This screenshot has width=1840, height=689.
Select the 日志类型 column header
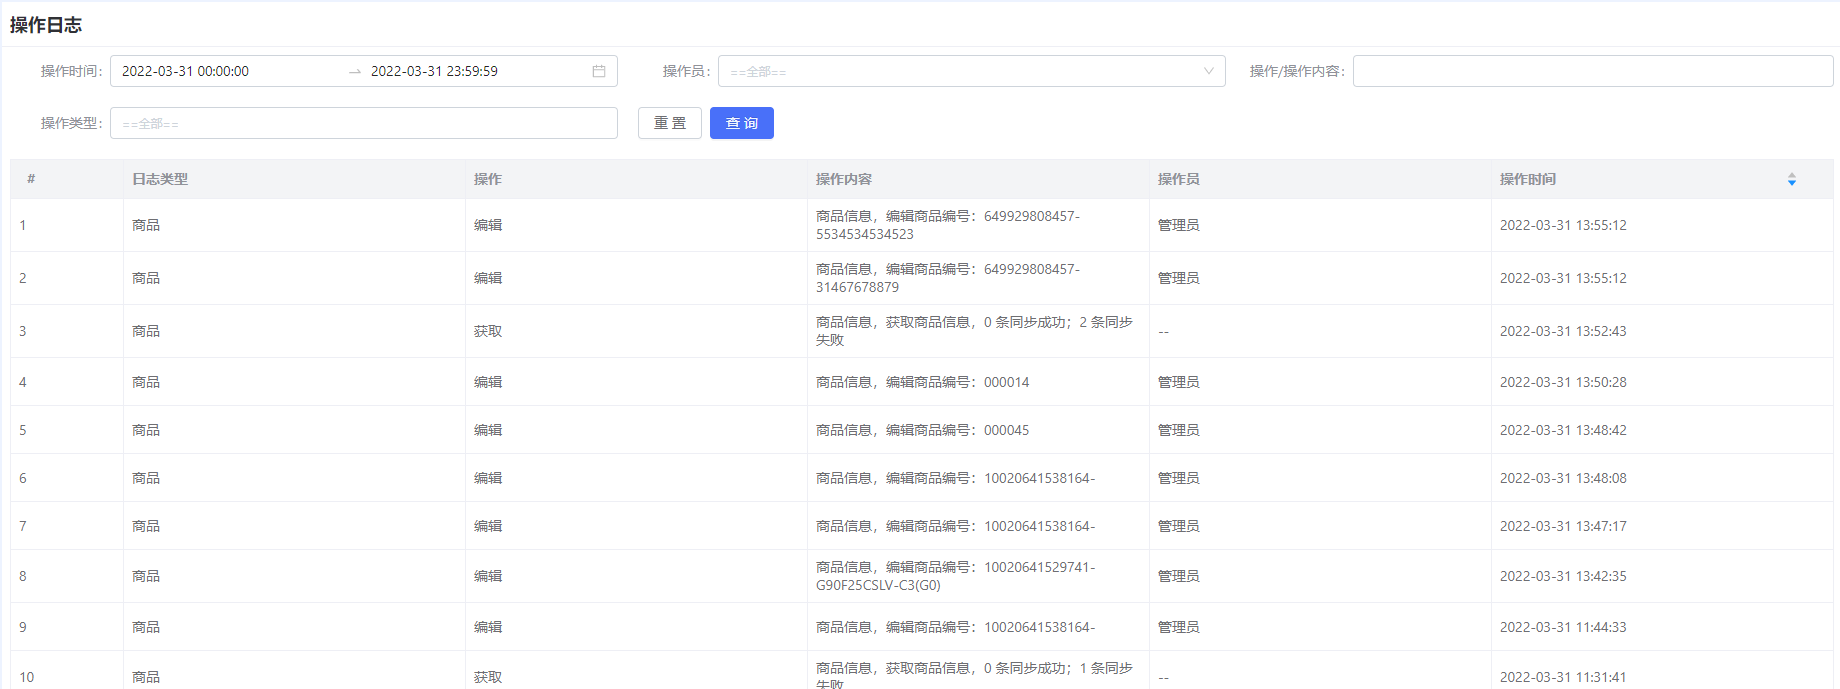tap(160, 179)
